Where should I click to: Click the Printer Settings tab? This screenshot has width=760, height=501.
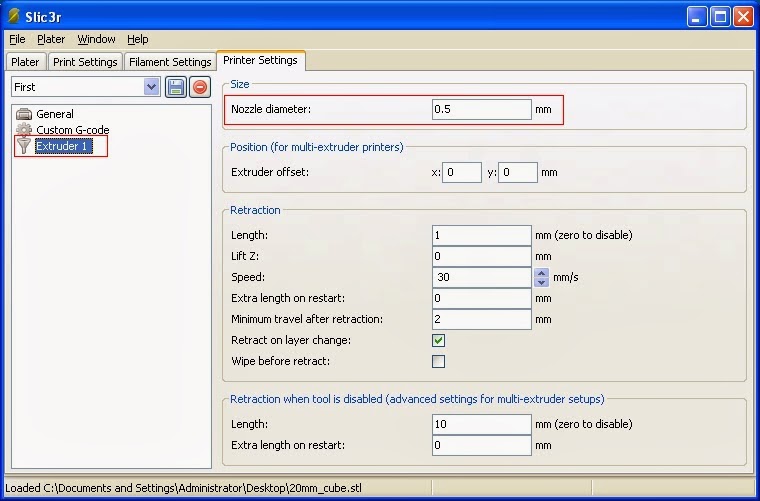[x=260, y=60]
